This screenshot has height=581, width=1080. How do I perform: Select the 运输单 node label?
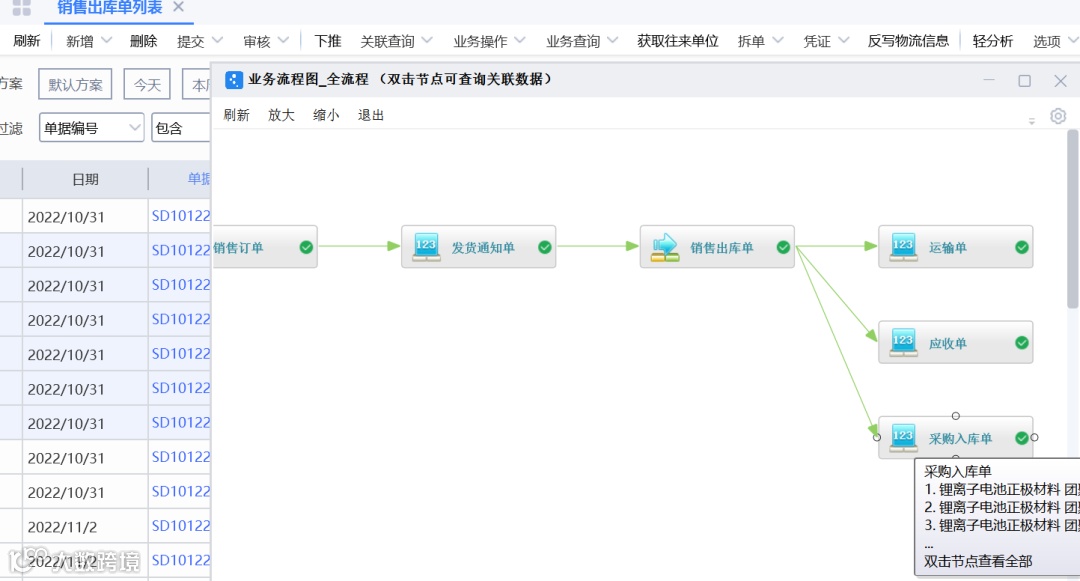(948, 248)
